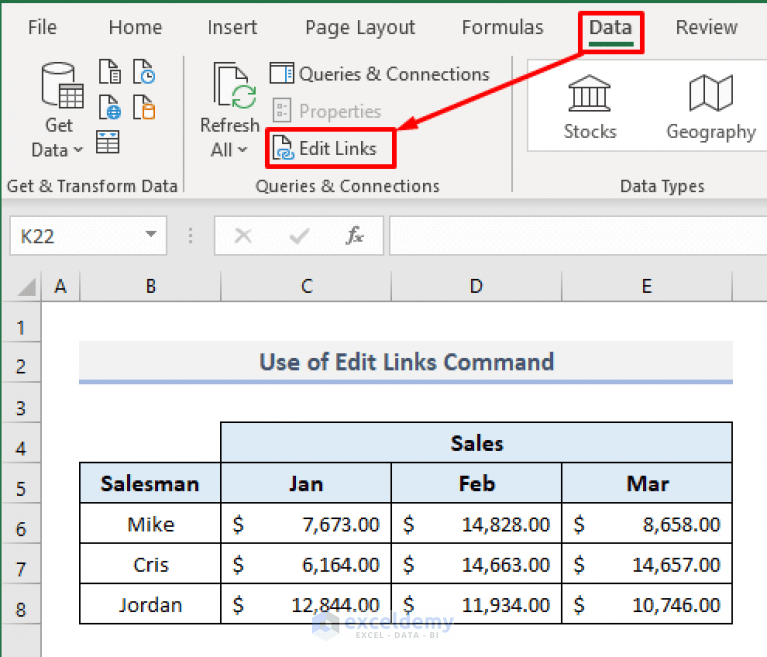Select the Data tab
The width and height of the screenshot is (767, 657).
pos(610,27)
